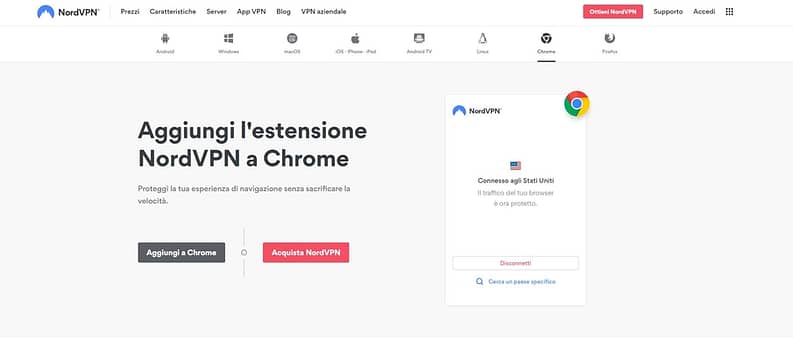Image resolution: width=793 pixels, height=364 pixels.
Task: Click the Ottieni NordVPN button
Action: coord(613,12)
